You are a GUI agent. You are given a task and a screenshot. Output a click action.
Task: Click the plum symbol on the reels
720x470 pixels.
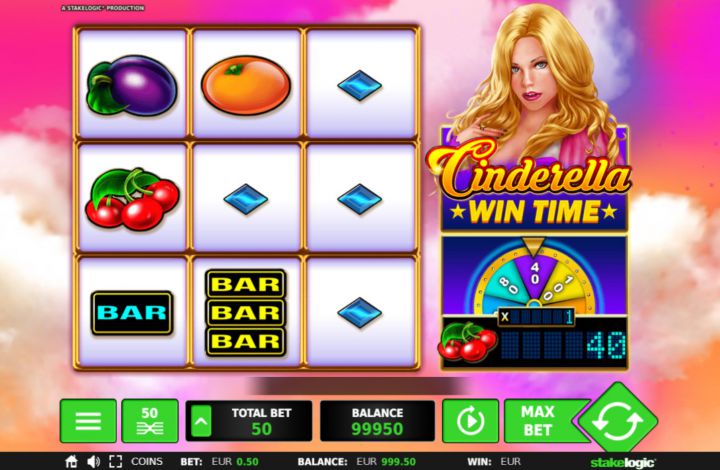[x=132, y=85]
